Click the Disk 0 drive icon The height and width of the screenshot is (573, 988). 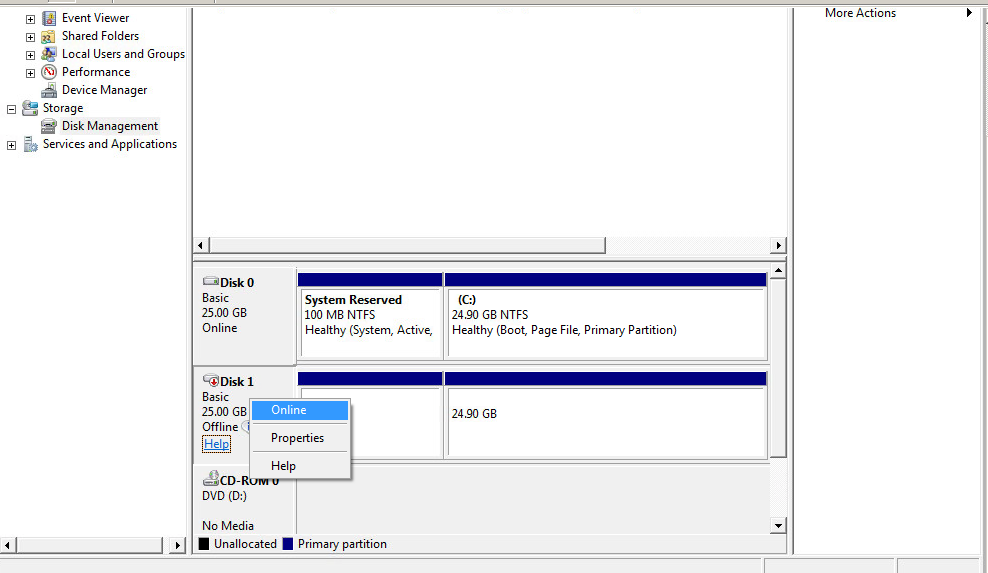(210, 283)
